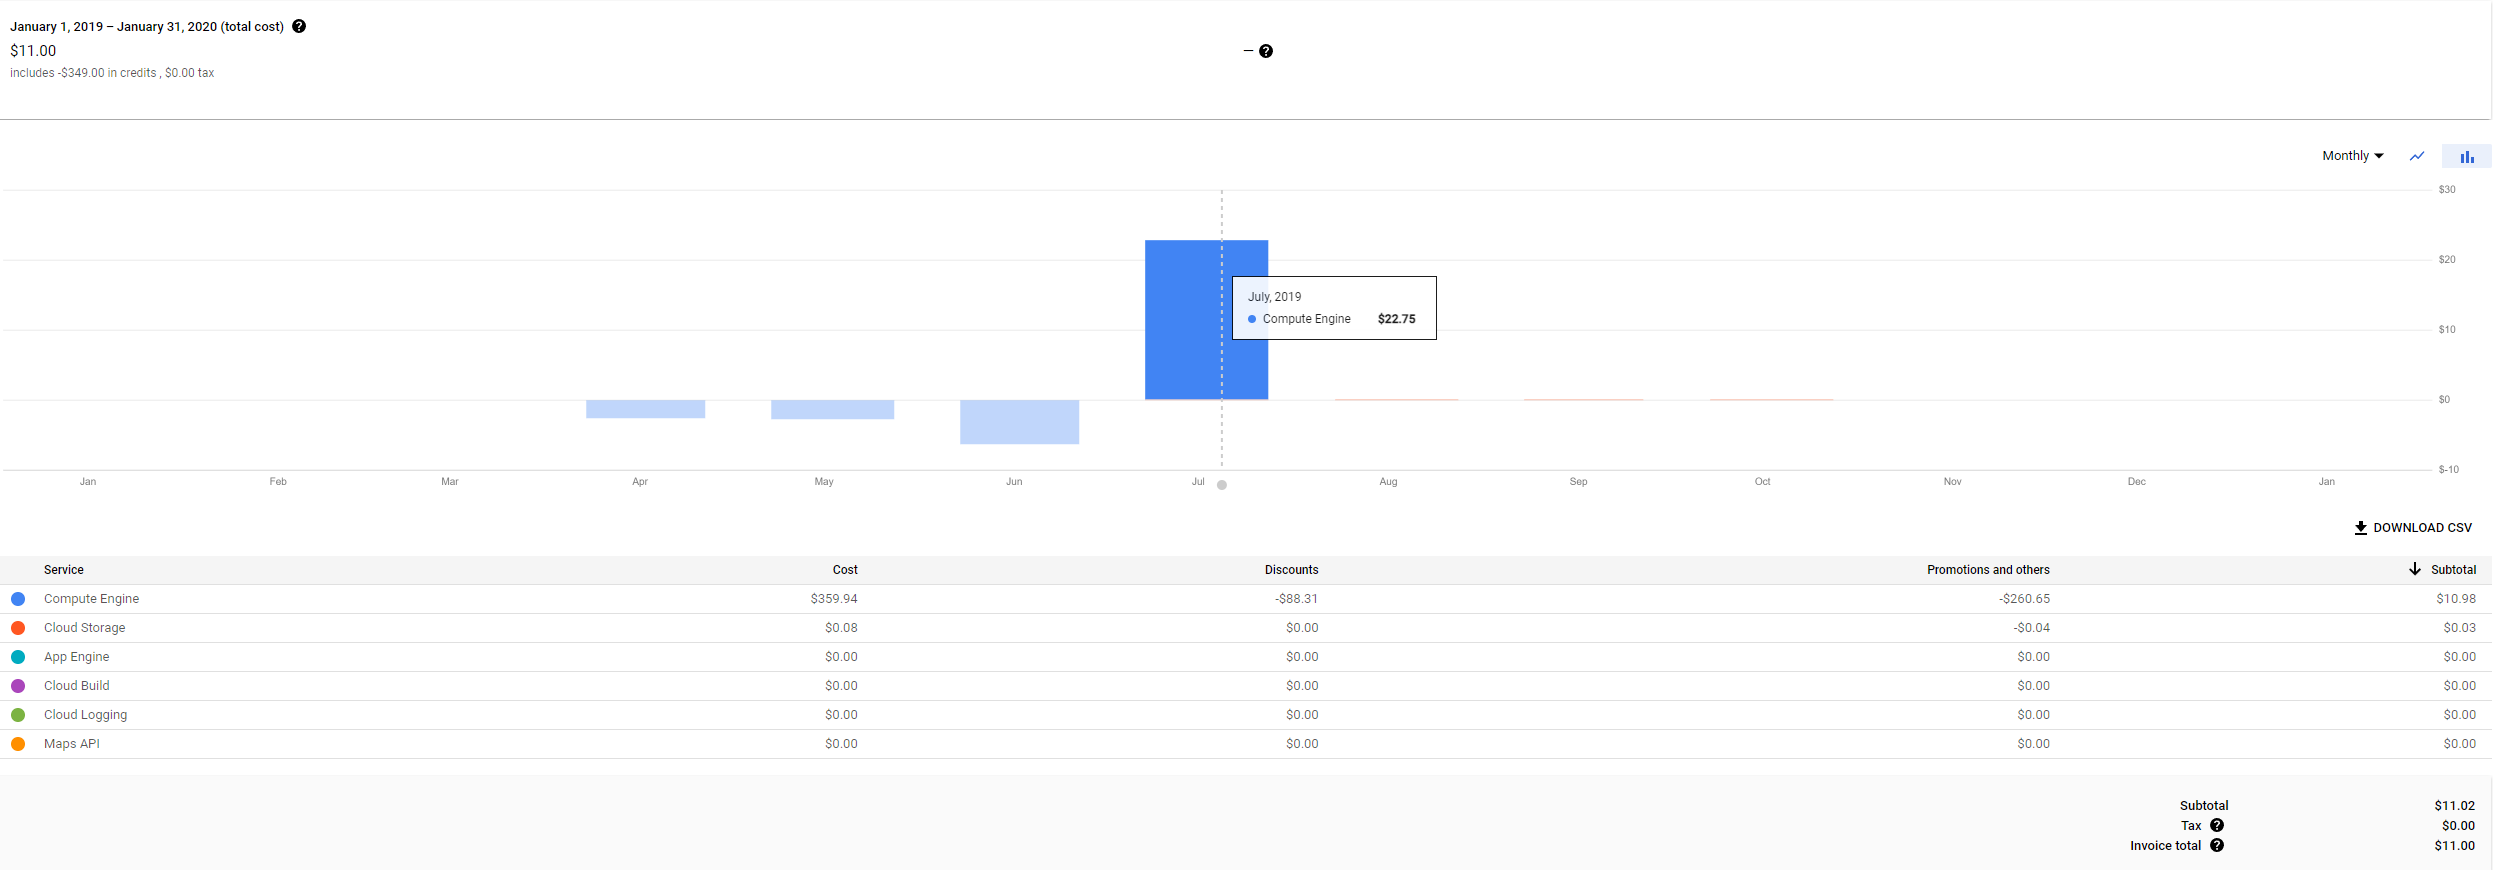Click the Compute Engine blue color dot
The height and width of the screenshot is (870, 2493).
click(18, 599)
